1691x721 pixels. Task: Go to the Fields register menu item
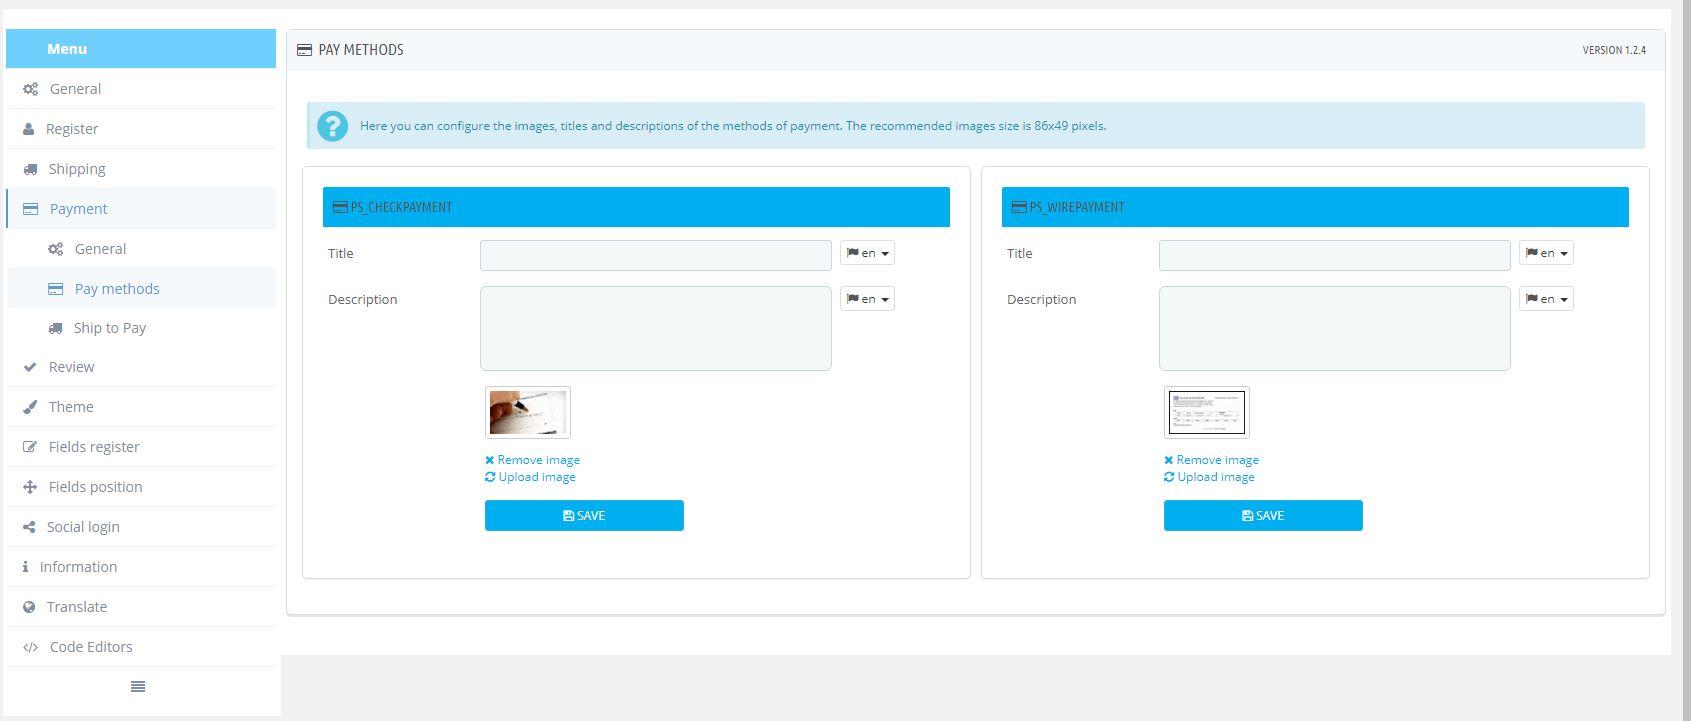94,447
